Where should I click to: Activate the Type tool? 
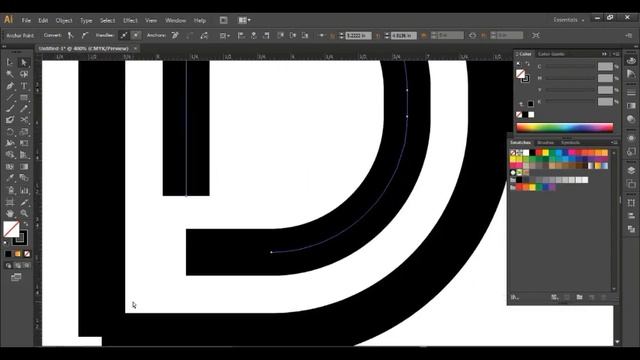[x=24, y=86]
